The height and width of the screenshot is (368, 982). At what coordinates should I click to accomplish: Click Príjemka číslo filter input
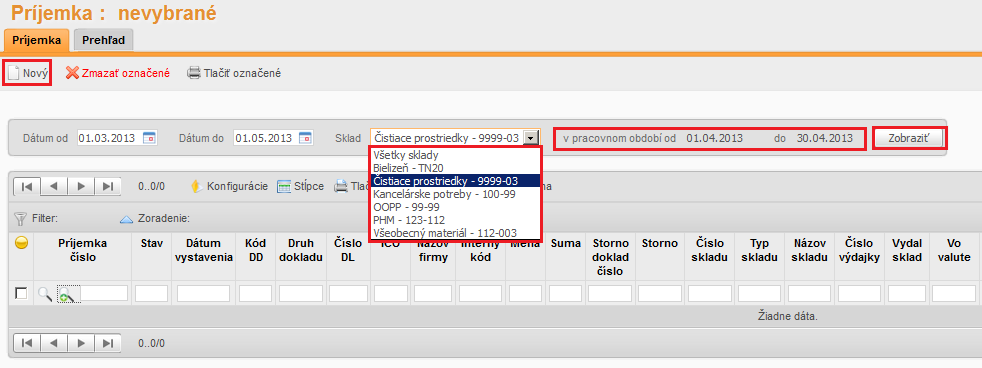pos(104,294)
